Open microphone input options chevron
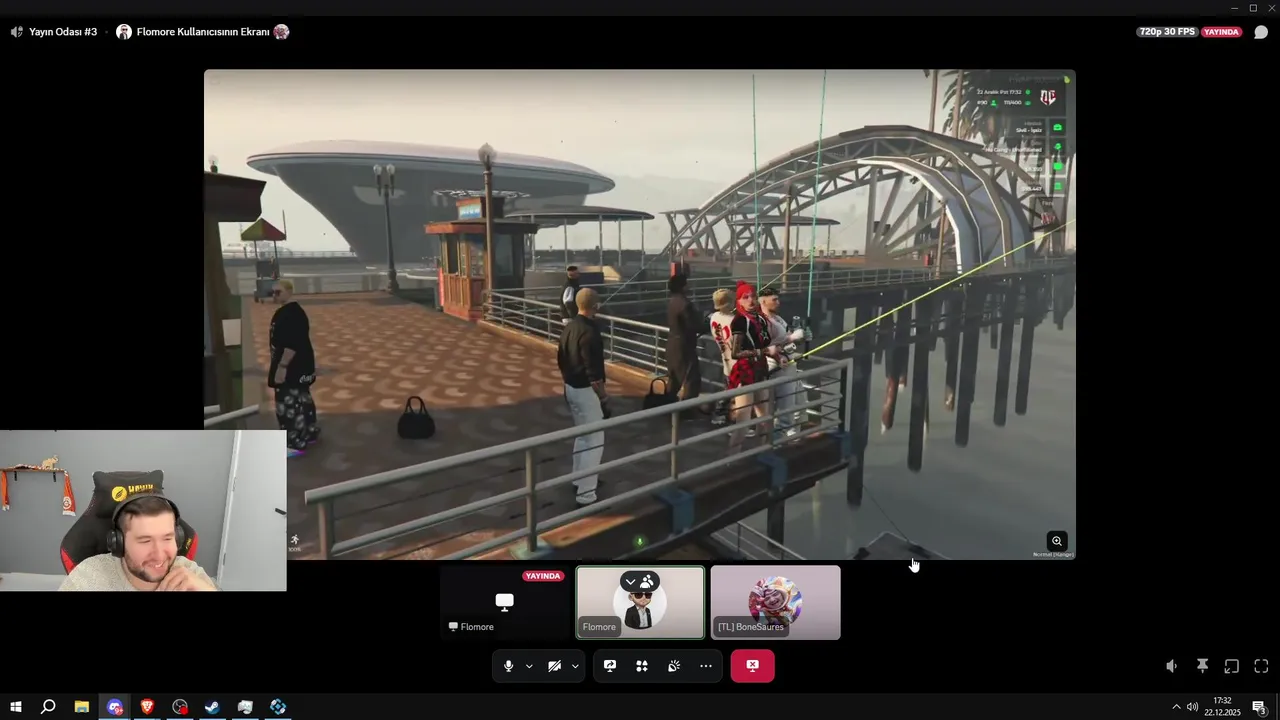The width and height of the screenshot is (1280, 720). point(529,667)
